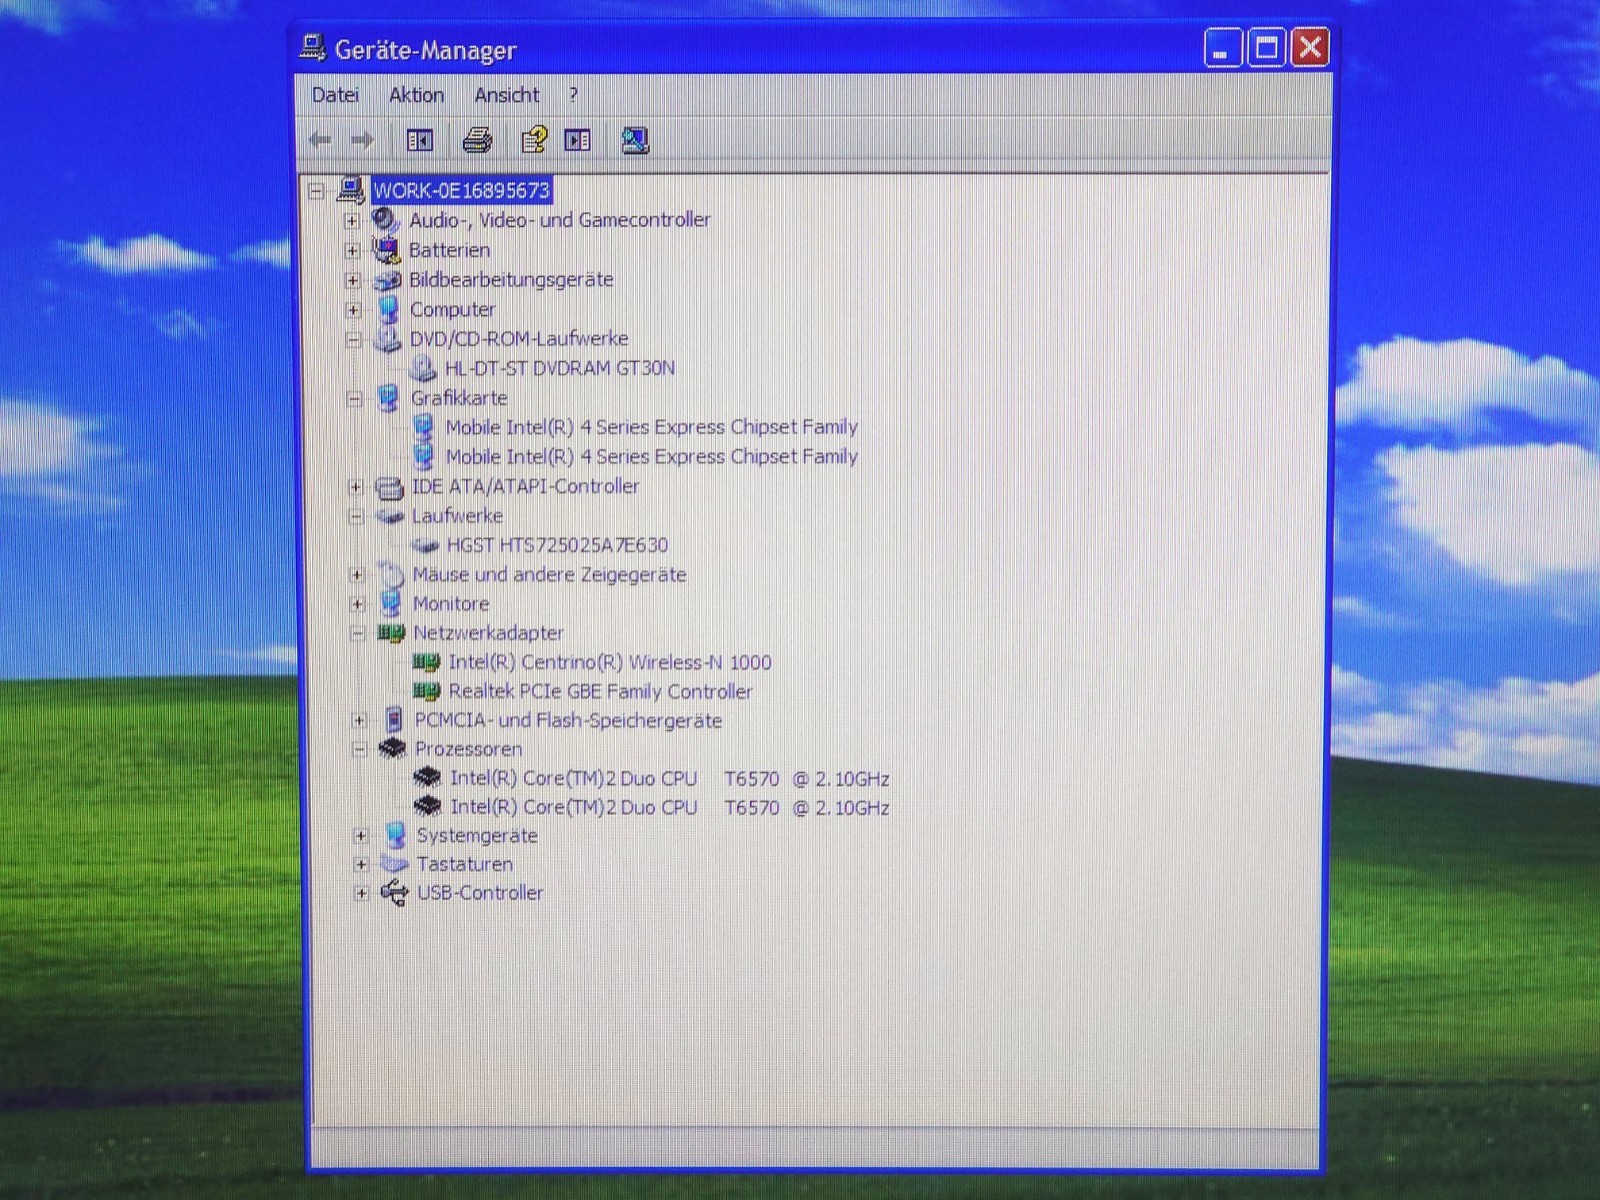Toggle the action pane toolbar icon

coord(578,141)
